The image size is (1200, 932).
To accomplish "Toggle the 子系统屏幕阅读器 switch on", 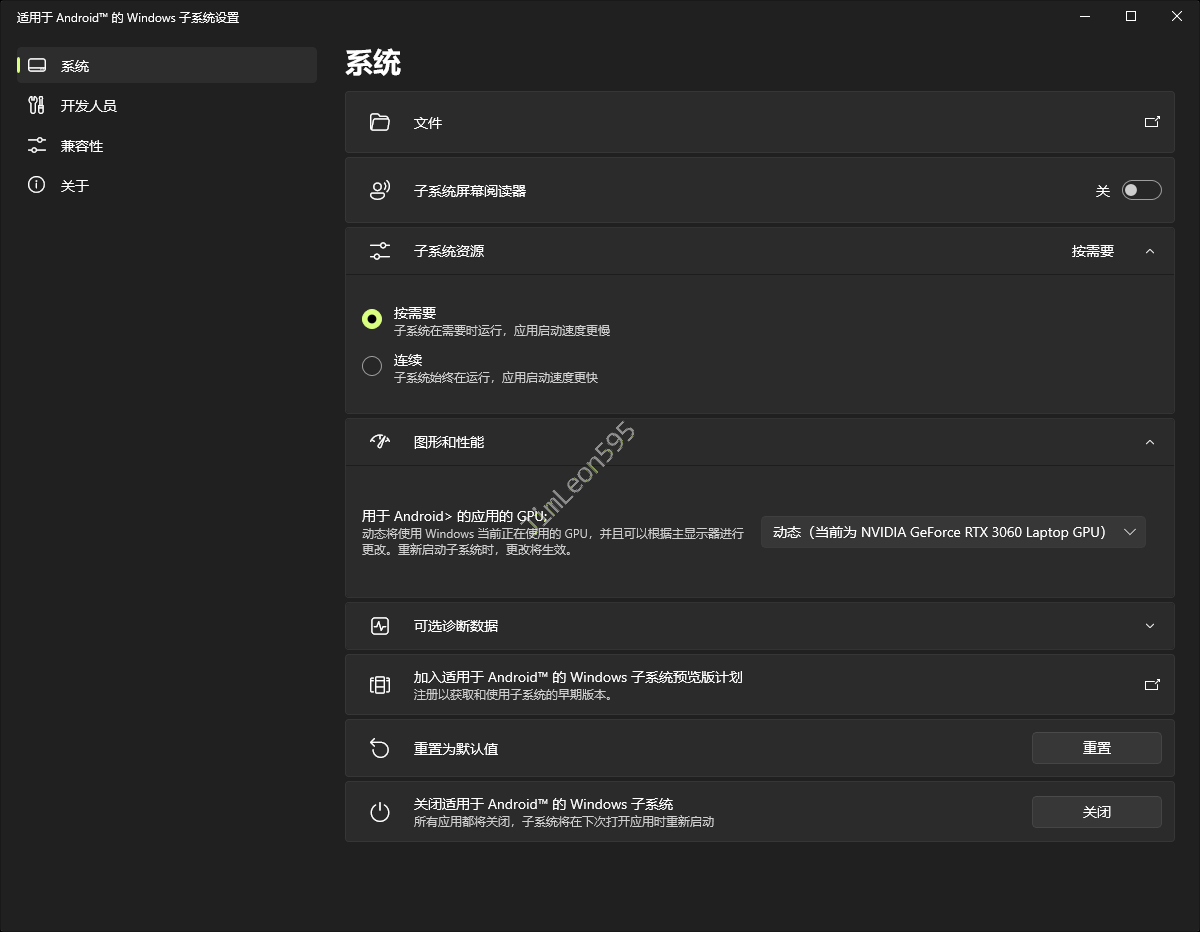I will coord(1141,191).
